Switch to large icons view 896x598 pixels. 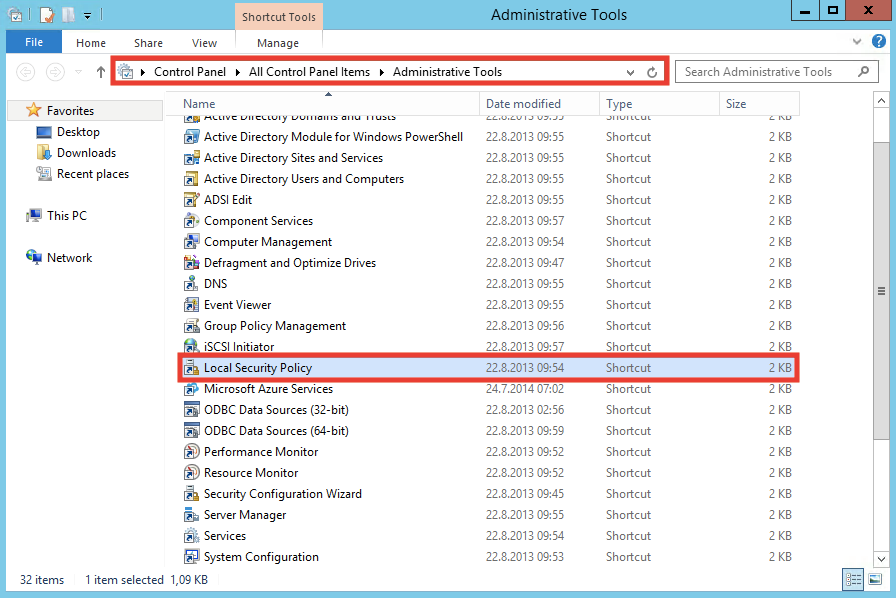click(875, 579)
